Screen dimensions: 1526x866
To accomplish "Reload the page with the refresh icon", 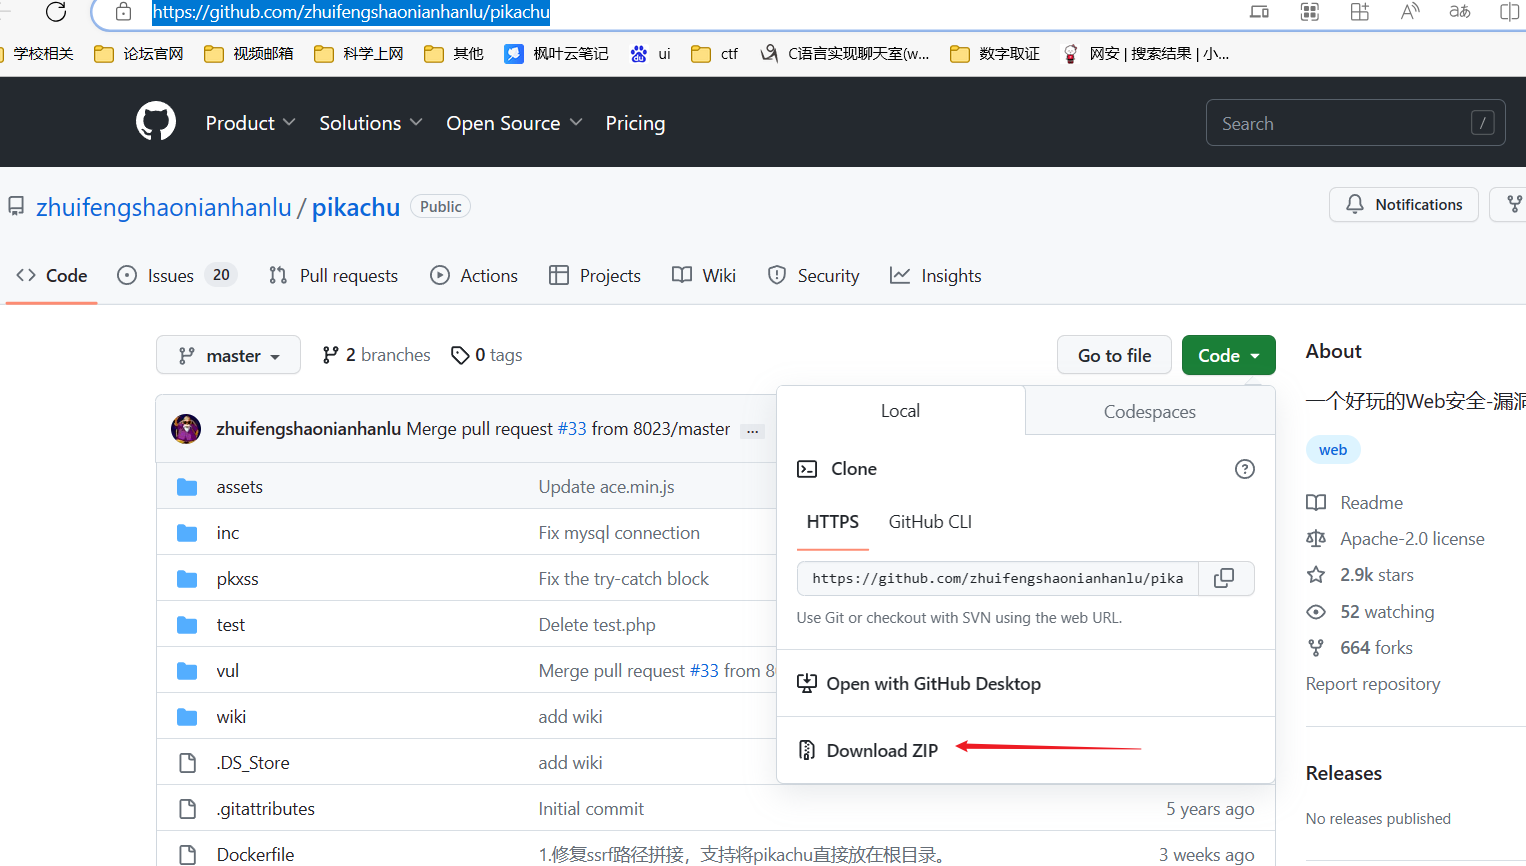I will pyautogui.click(x=56, y=12).
